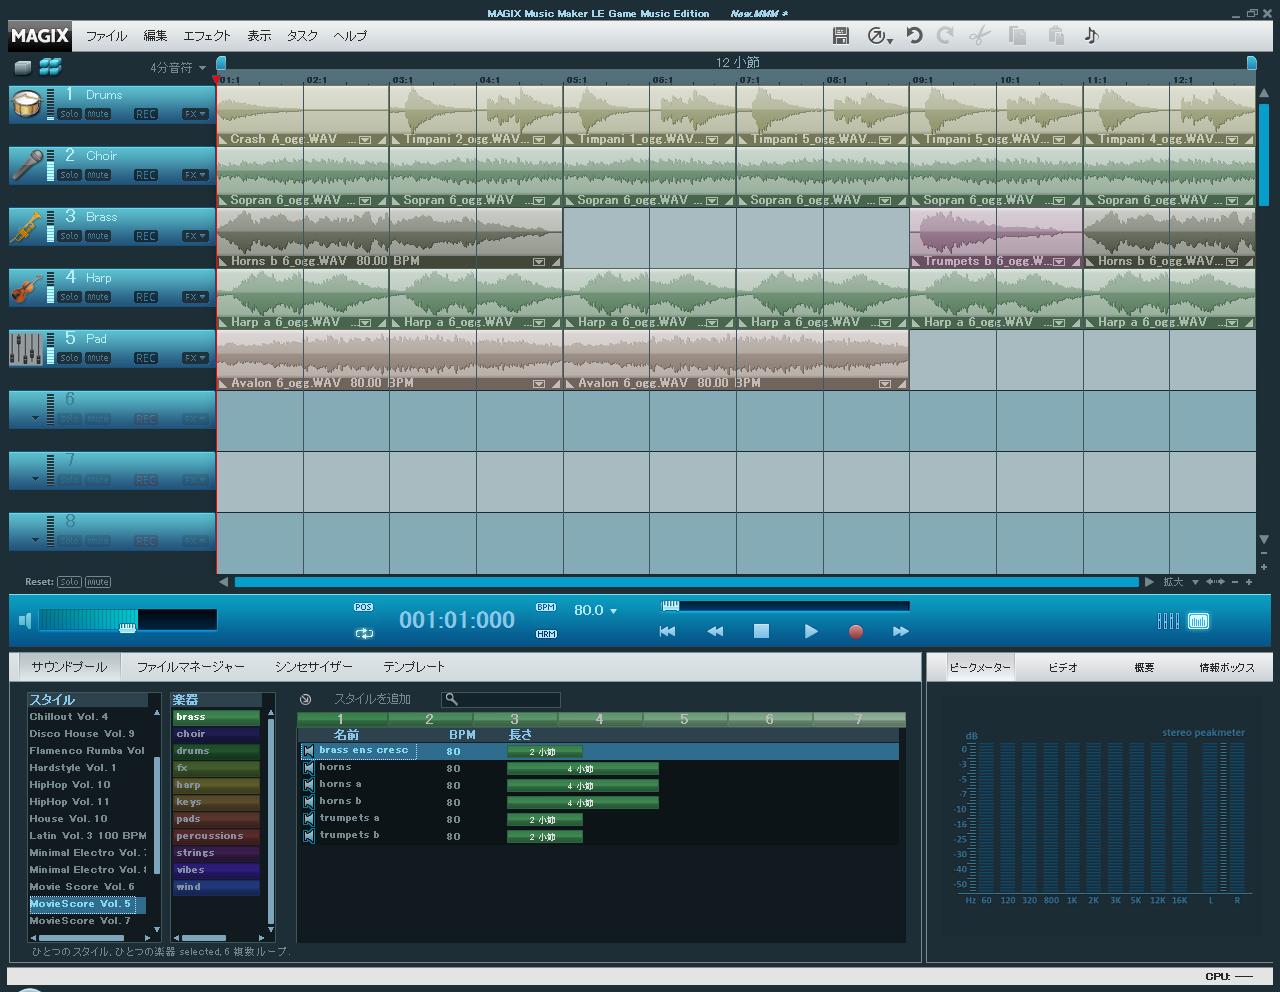
Task: Click the keyboard icon in transport bar
Action: tap(1198, 621)
